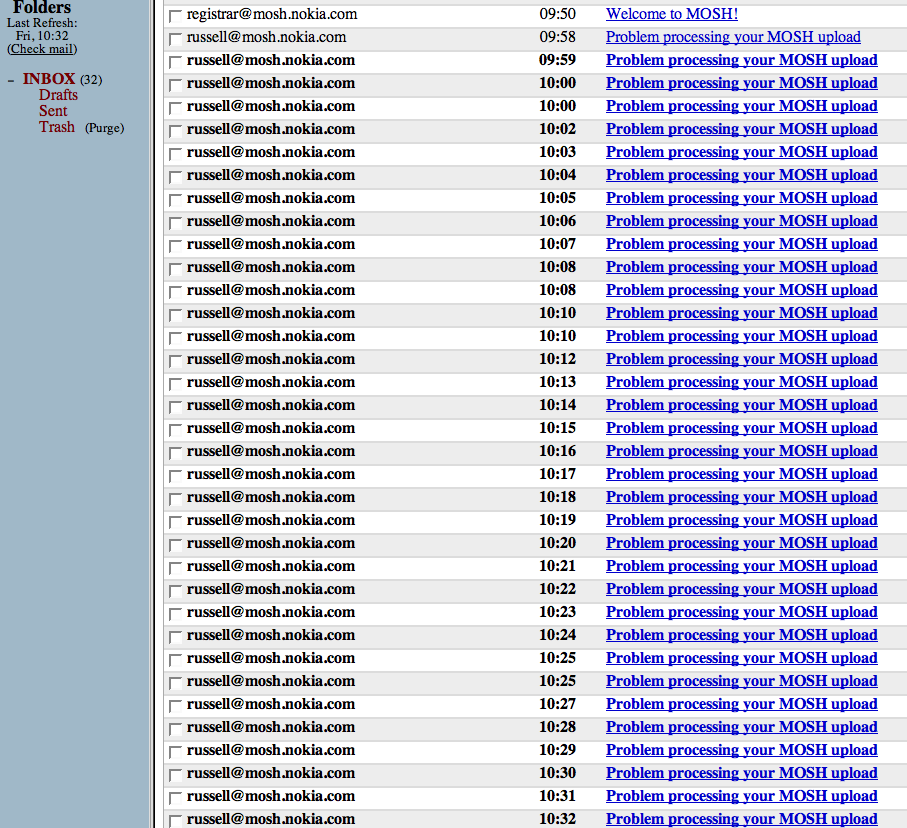
Task: Click the 10:12 time cell
Action: [558, 359]
